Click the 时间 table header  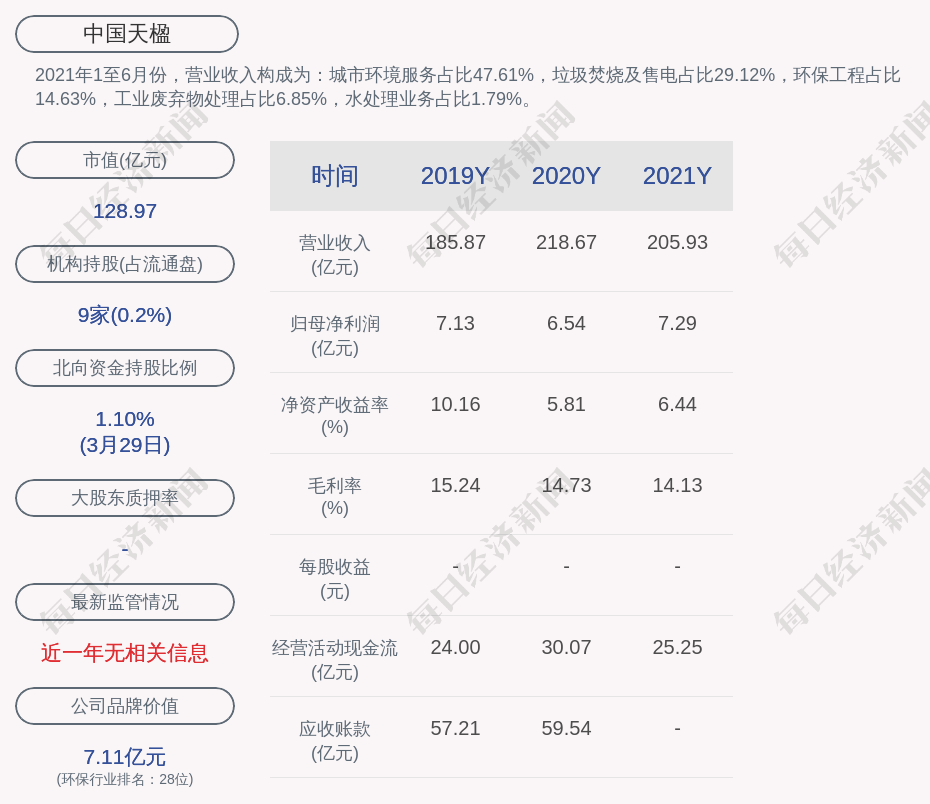(335, 176)
